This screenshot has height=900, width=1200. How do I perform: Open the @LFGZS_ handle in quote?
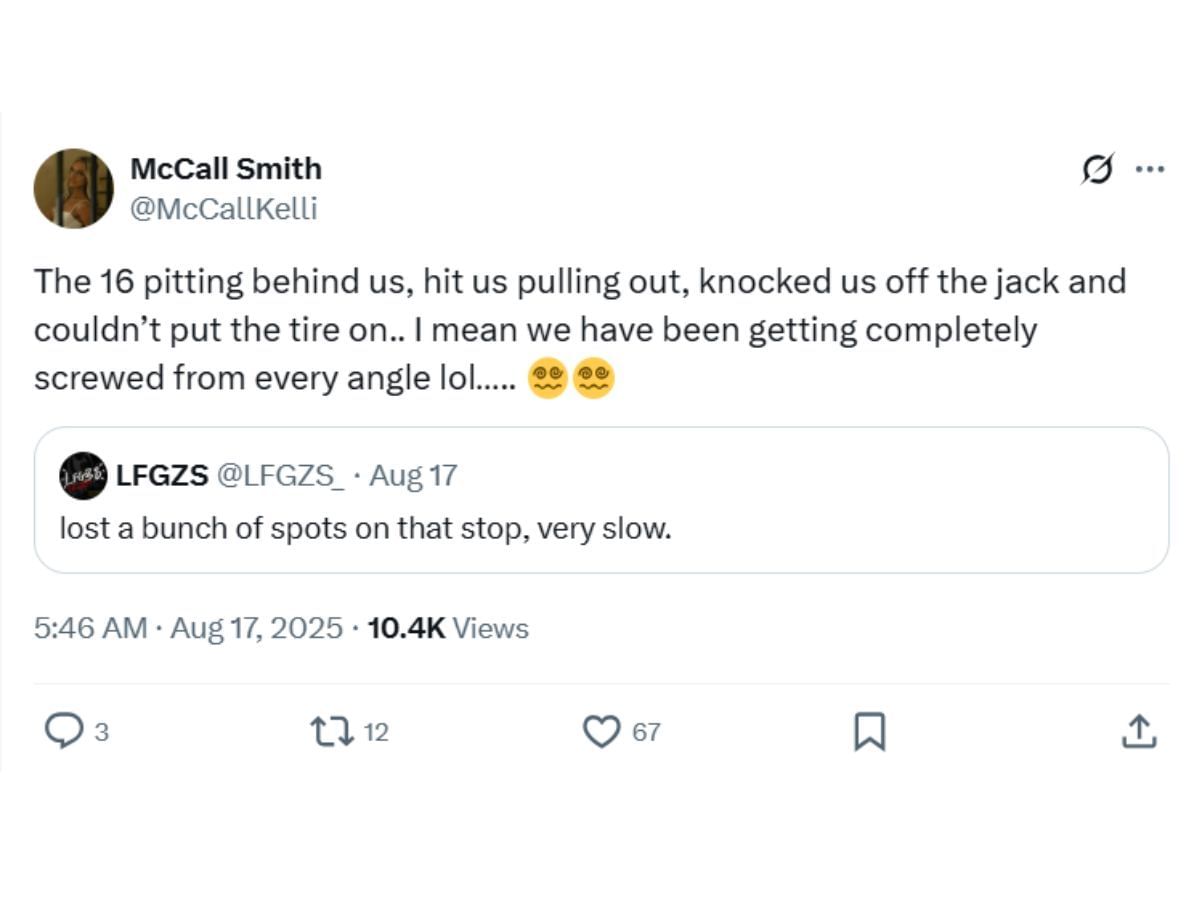[x=281, y=475]
